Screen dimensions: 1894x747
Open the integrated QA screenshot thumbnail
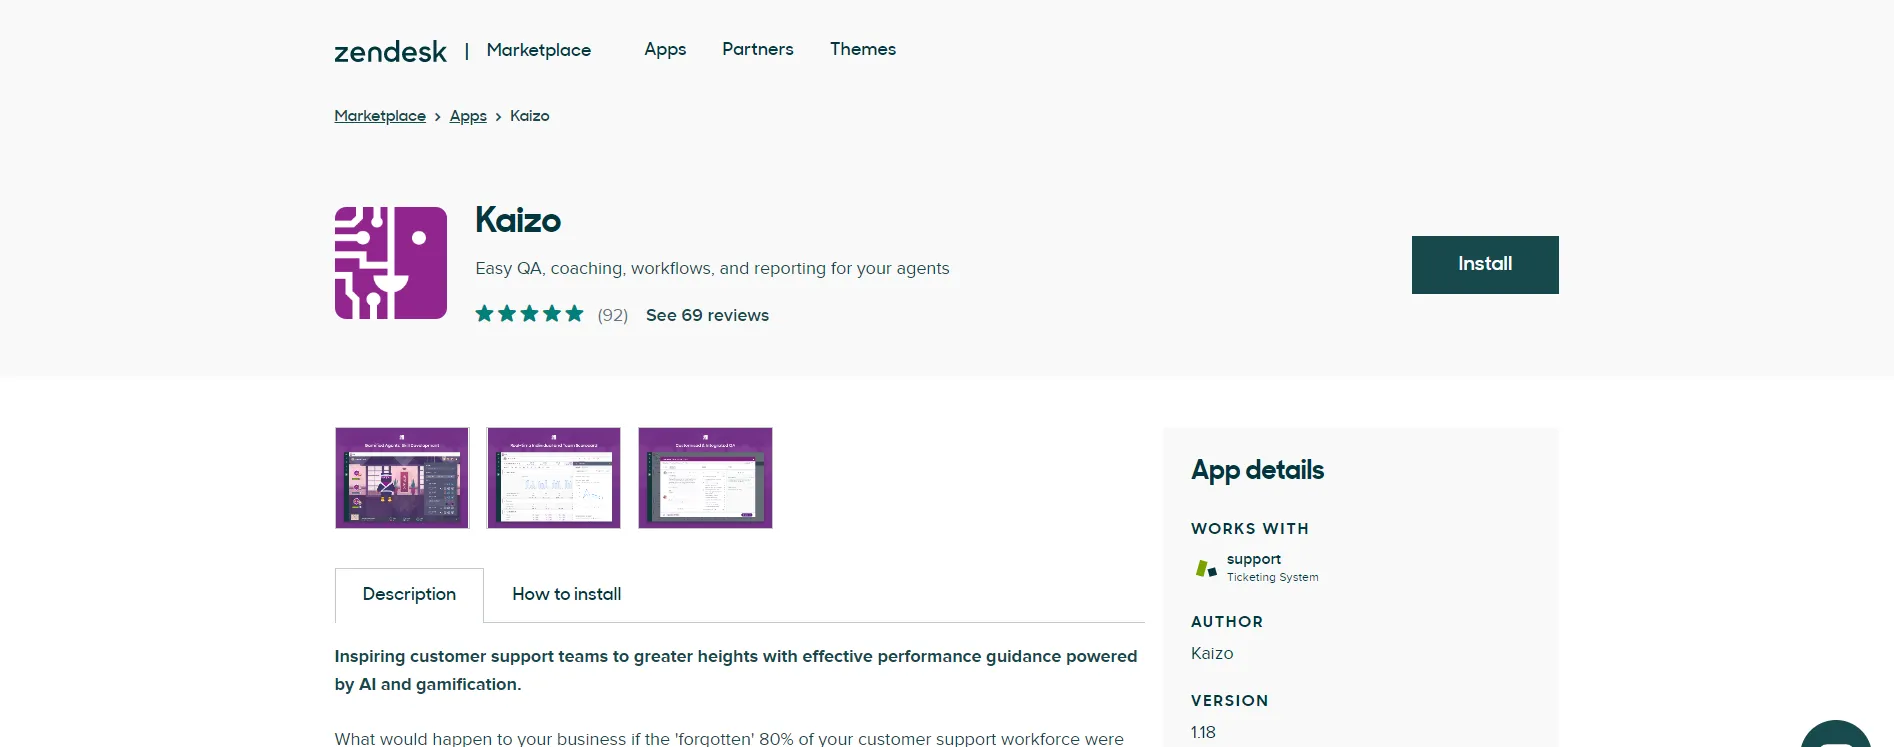coord(705,478)
